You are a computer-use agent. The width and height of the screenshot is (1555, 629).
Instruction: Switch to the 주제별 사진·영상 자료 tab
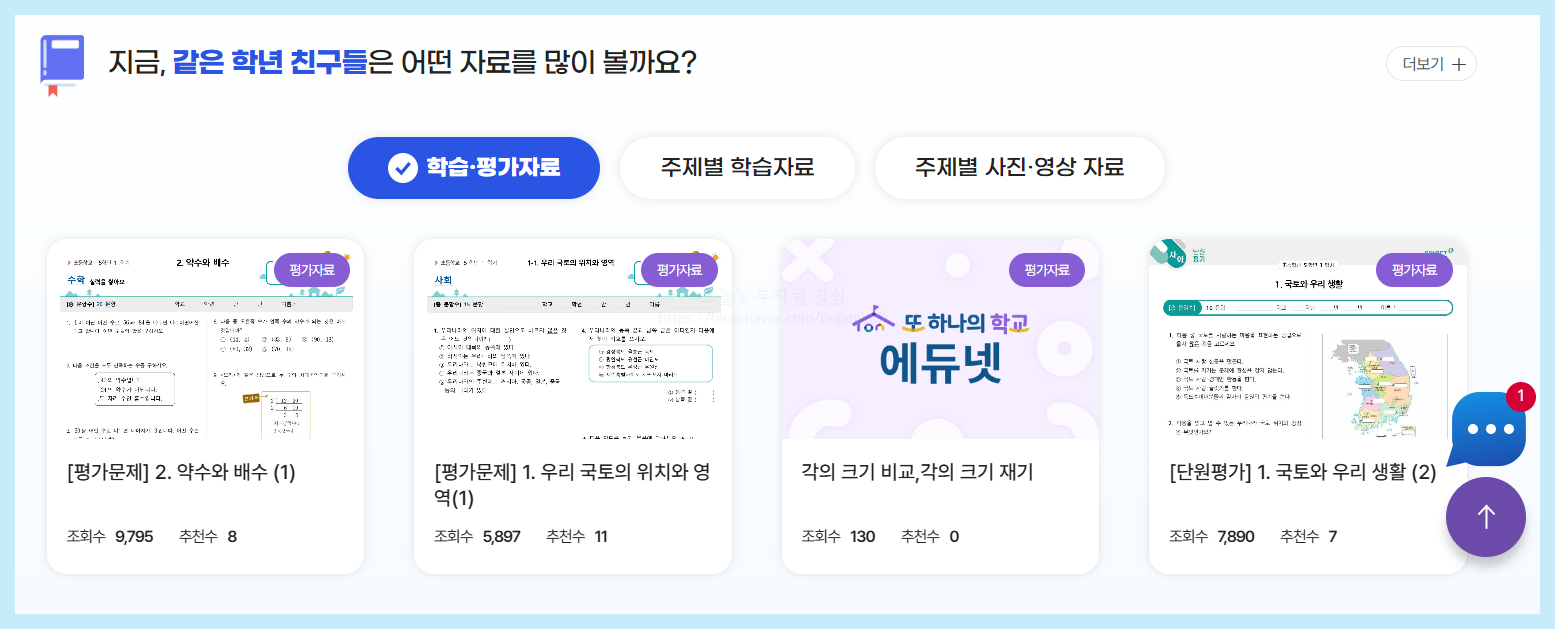1019,168
